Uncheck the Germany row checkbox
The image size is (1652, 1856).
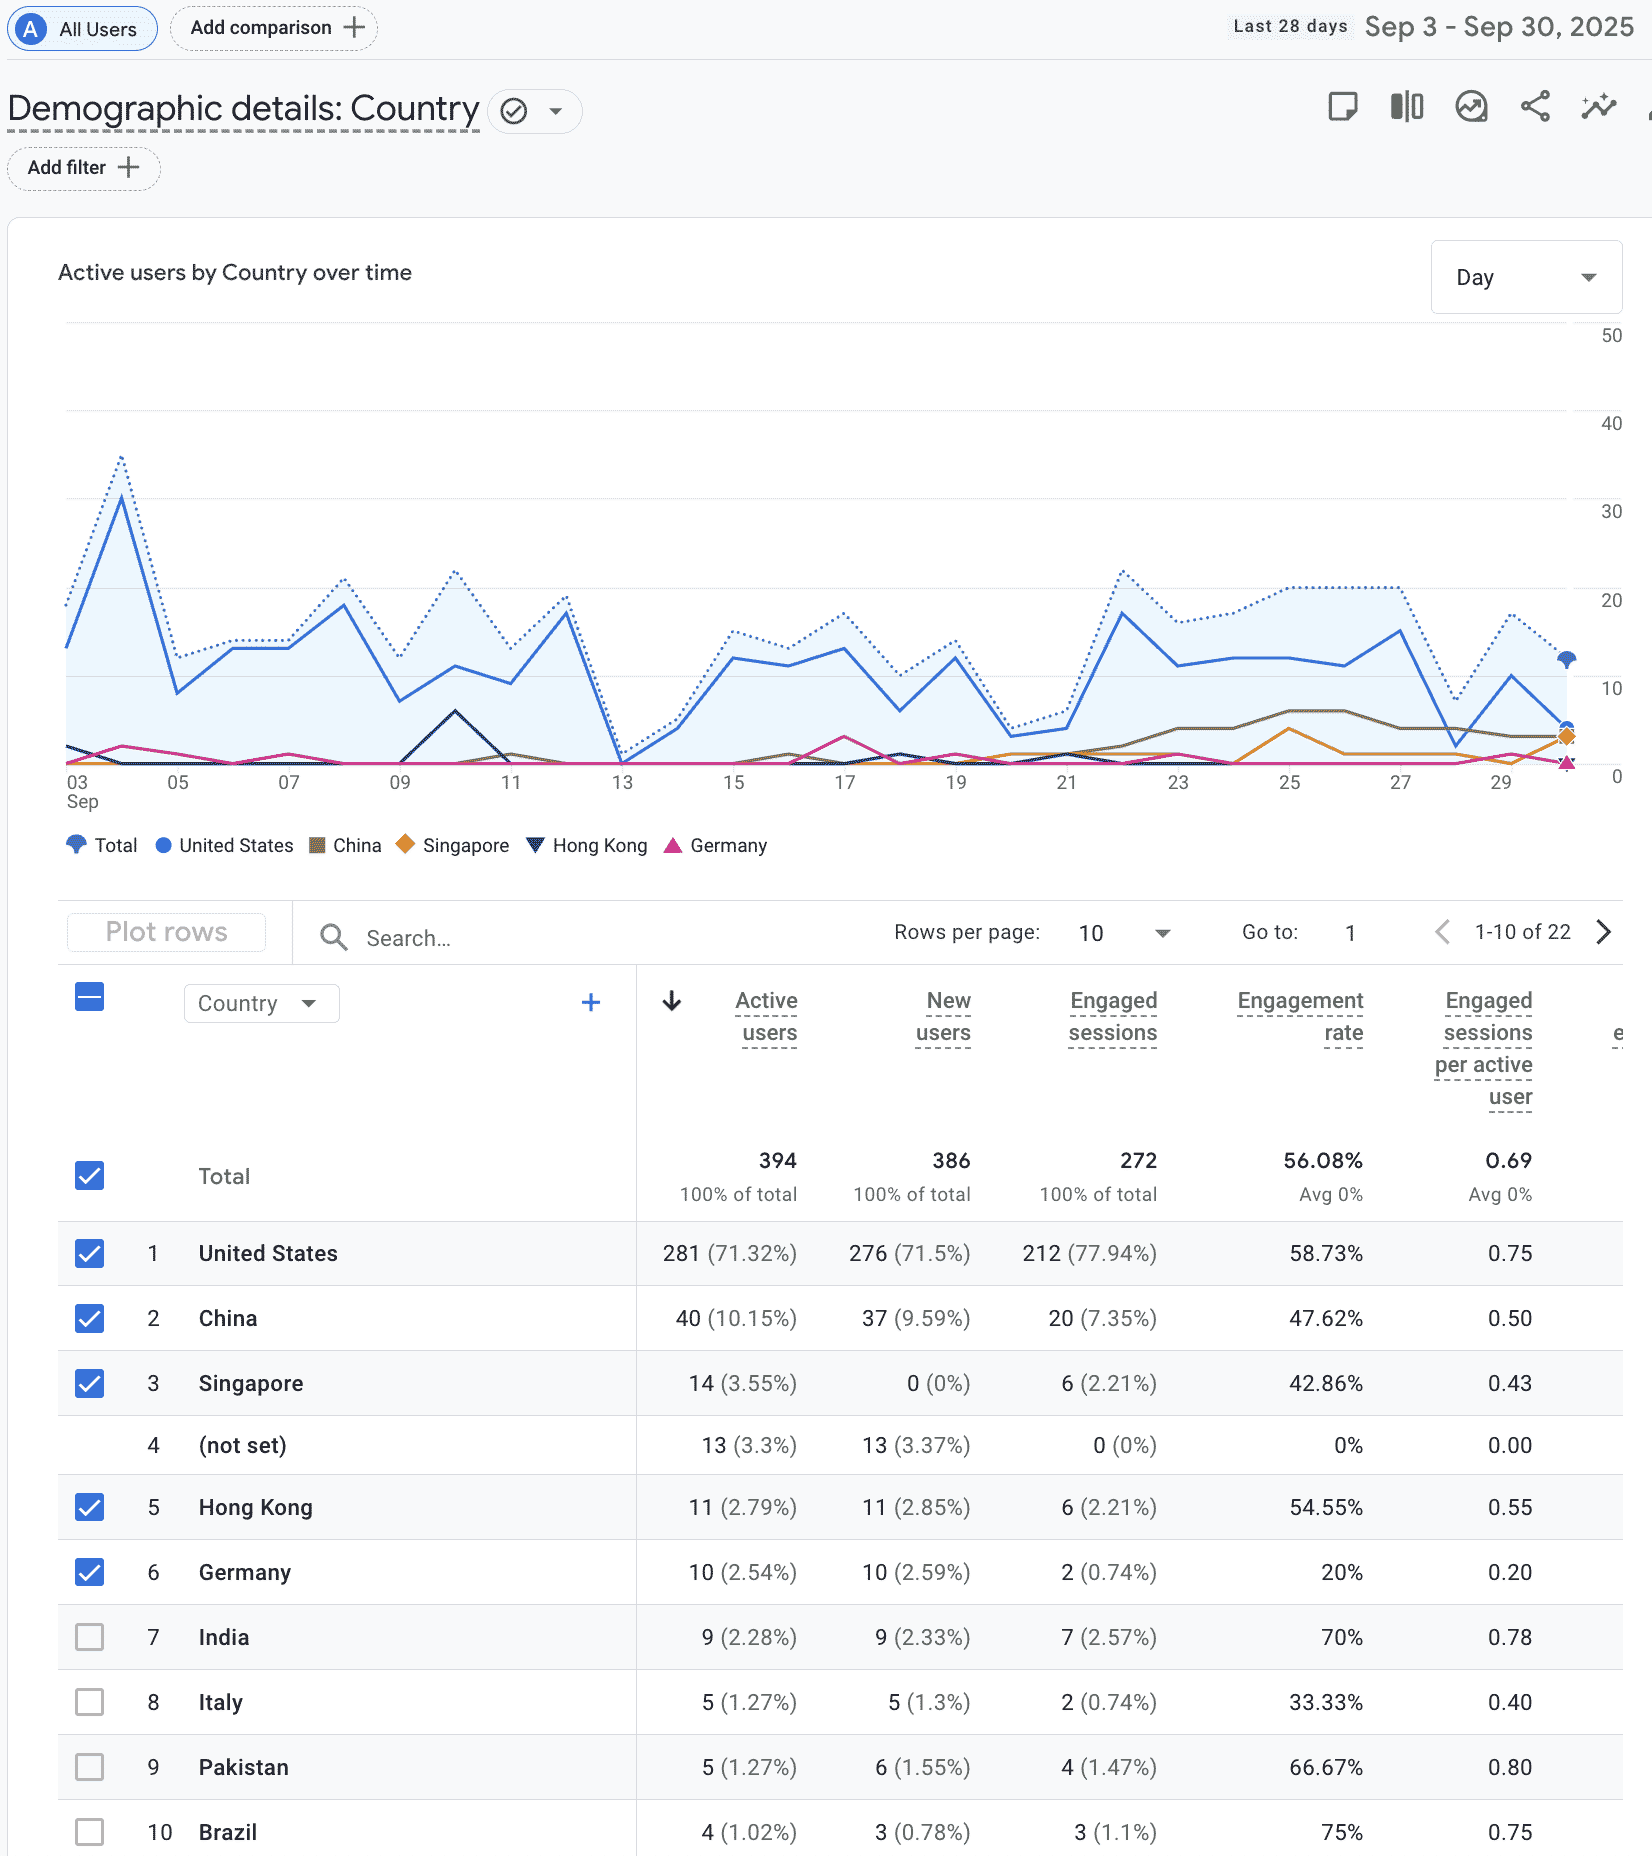[x=90, y=1572]
